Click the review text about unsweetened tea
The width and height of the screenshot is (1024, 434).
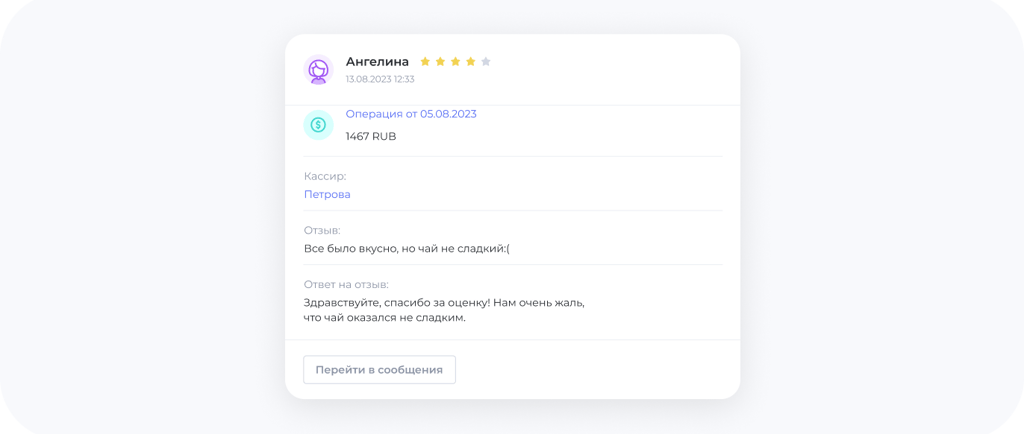(407, 249)
